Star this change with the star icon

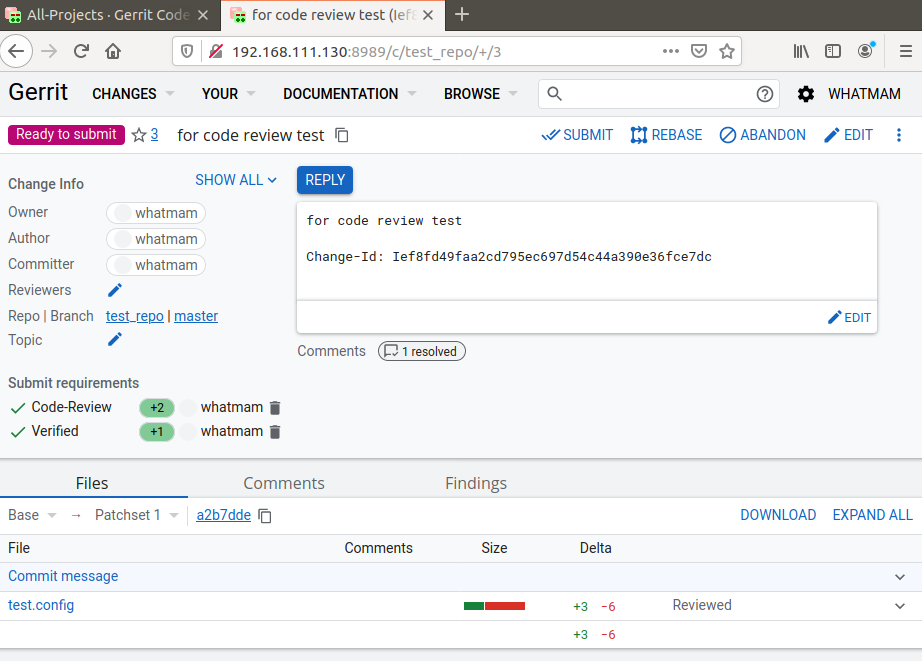click(x=139, y=135)
